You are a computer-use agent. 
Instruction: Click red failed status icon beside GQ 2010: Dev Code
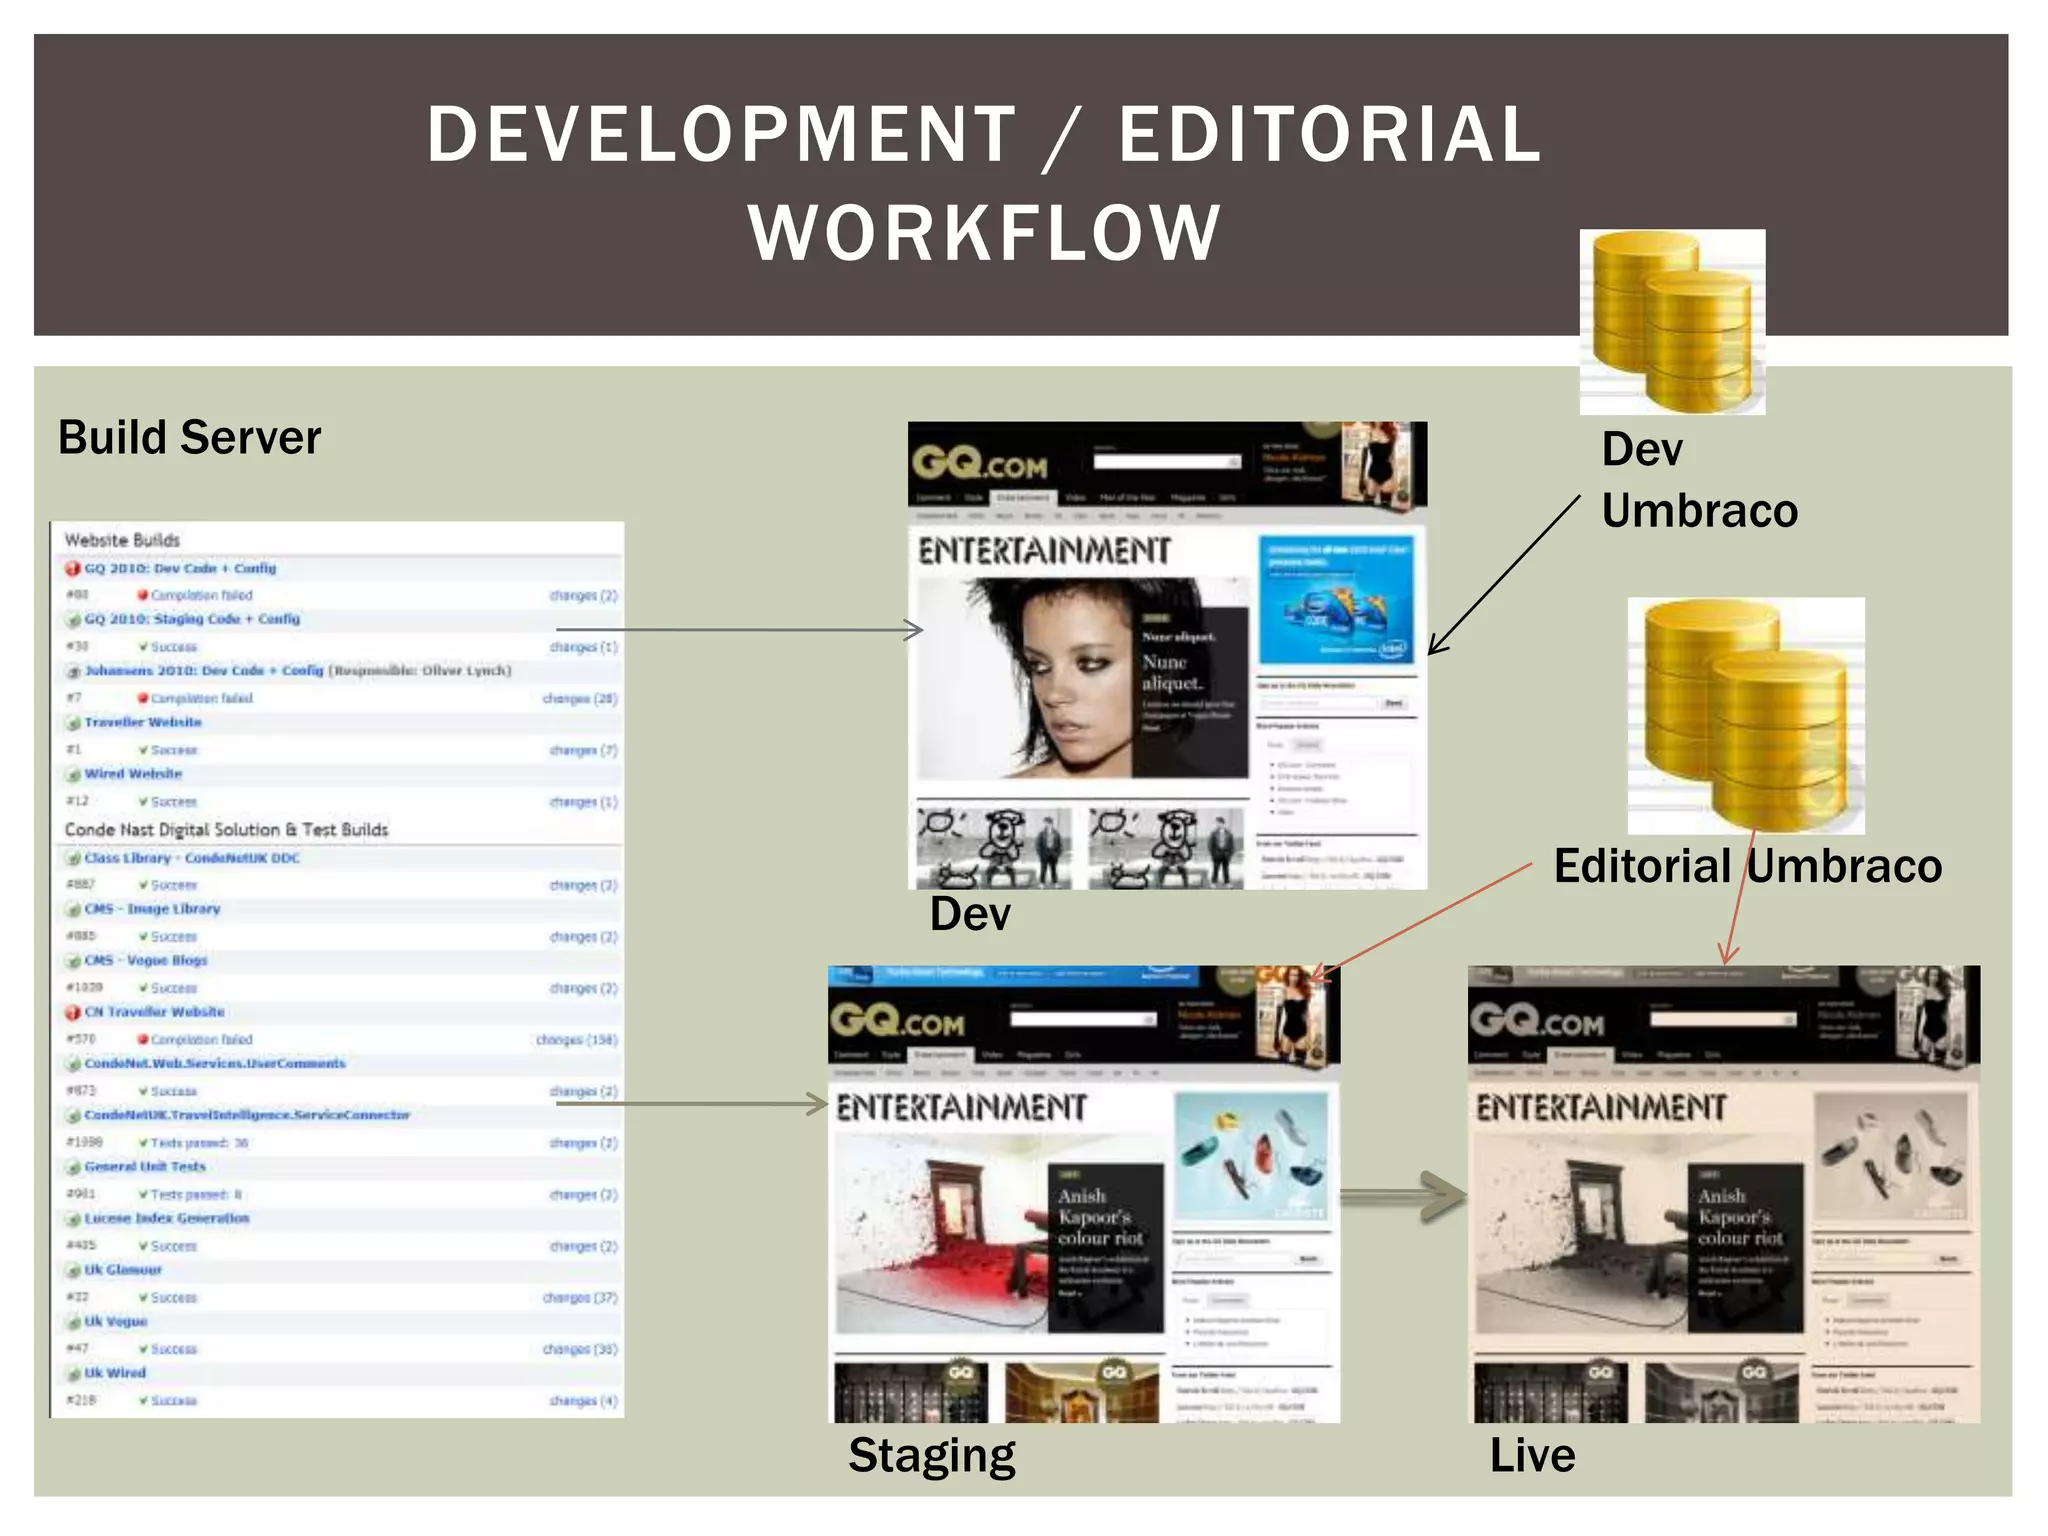pyautogui.click(x=72, y=569)
